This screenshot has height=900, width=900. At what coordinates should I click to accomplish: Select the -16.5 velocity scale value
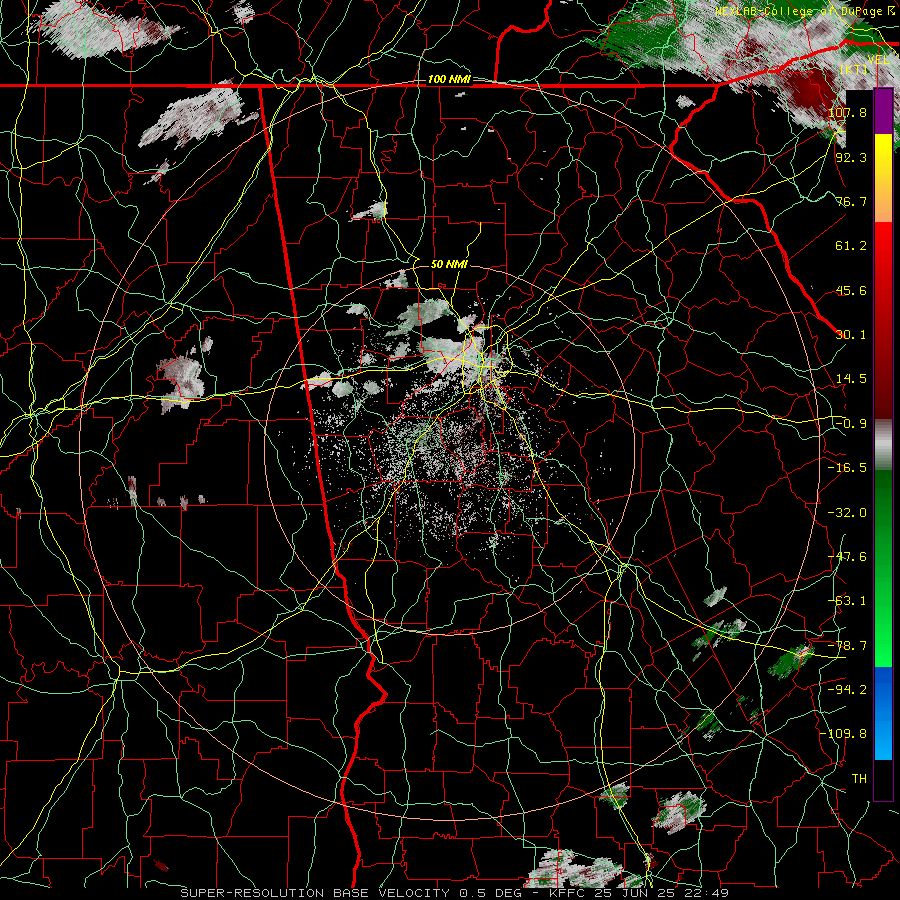847,468
